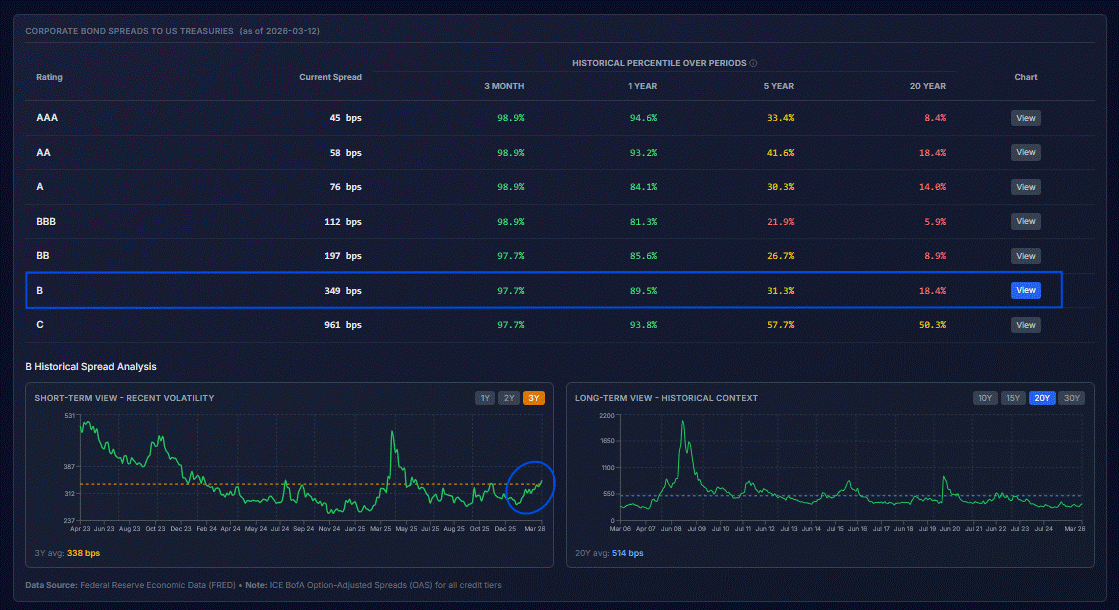Select the 3Y short-term range
Viewport: 1119px width, 610px height.
click(x=534, y=398)
